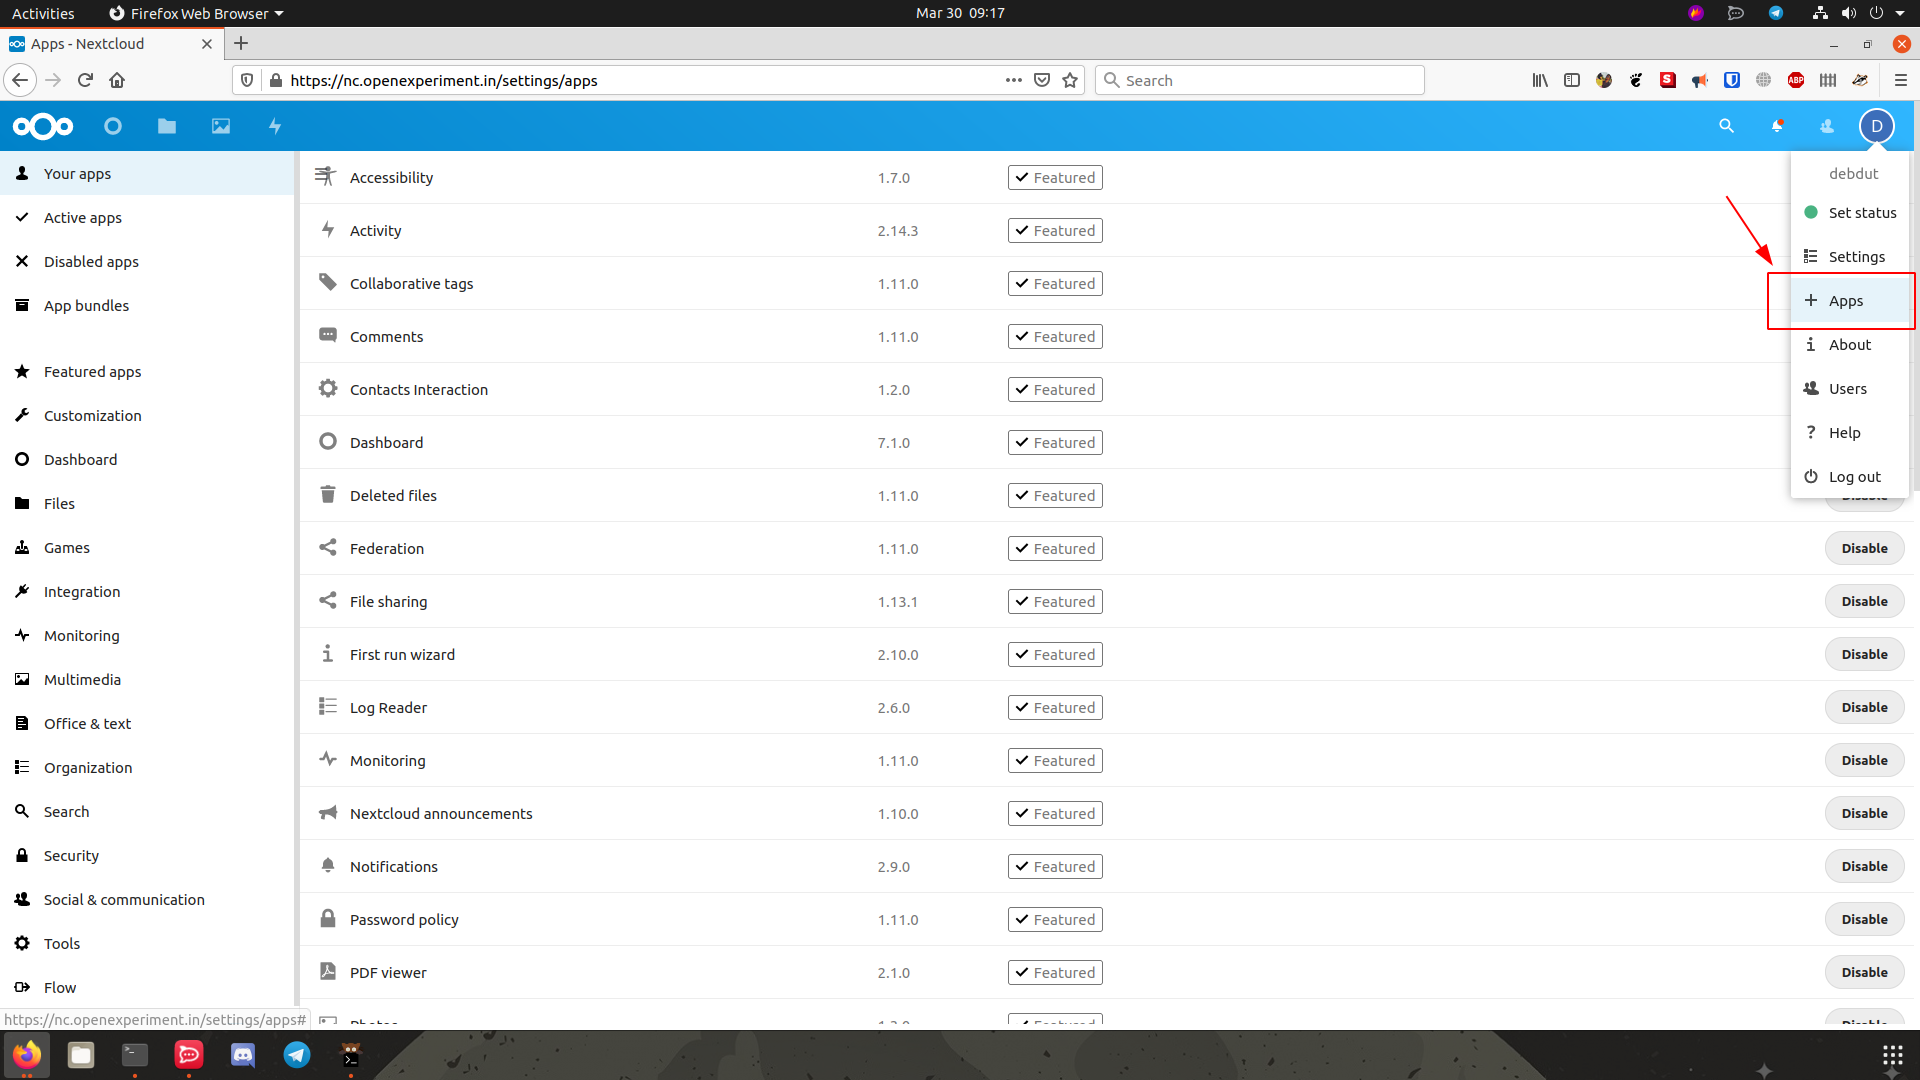Open Activities overview
Screen dimensions: 1920x1080
point(43,13)
